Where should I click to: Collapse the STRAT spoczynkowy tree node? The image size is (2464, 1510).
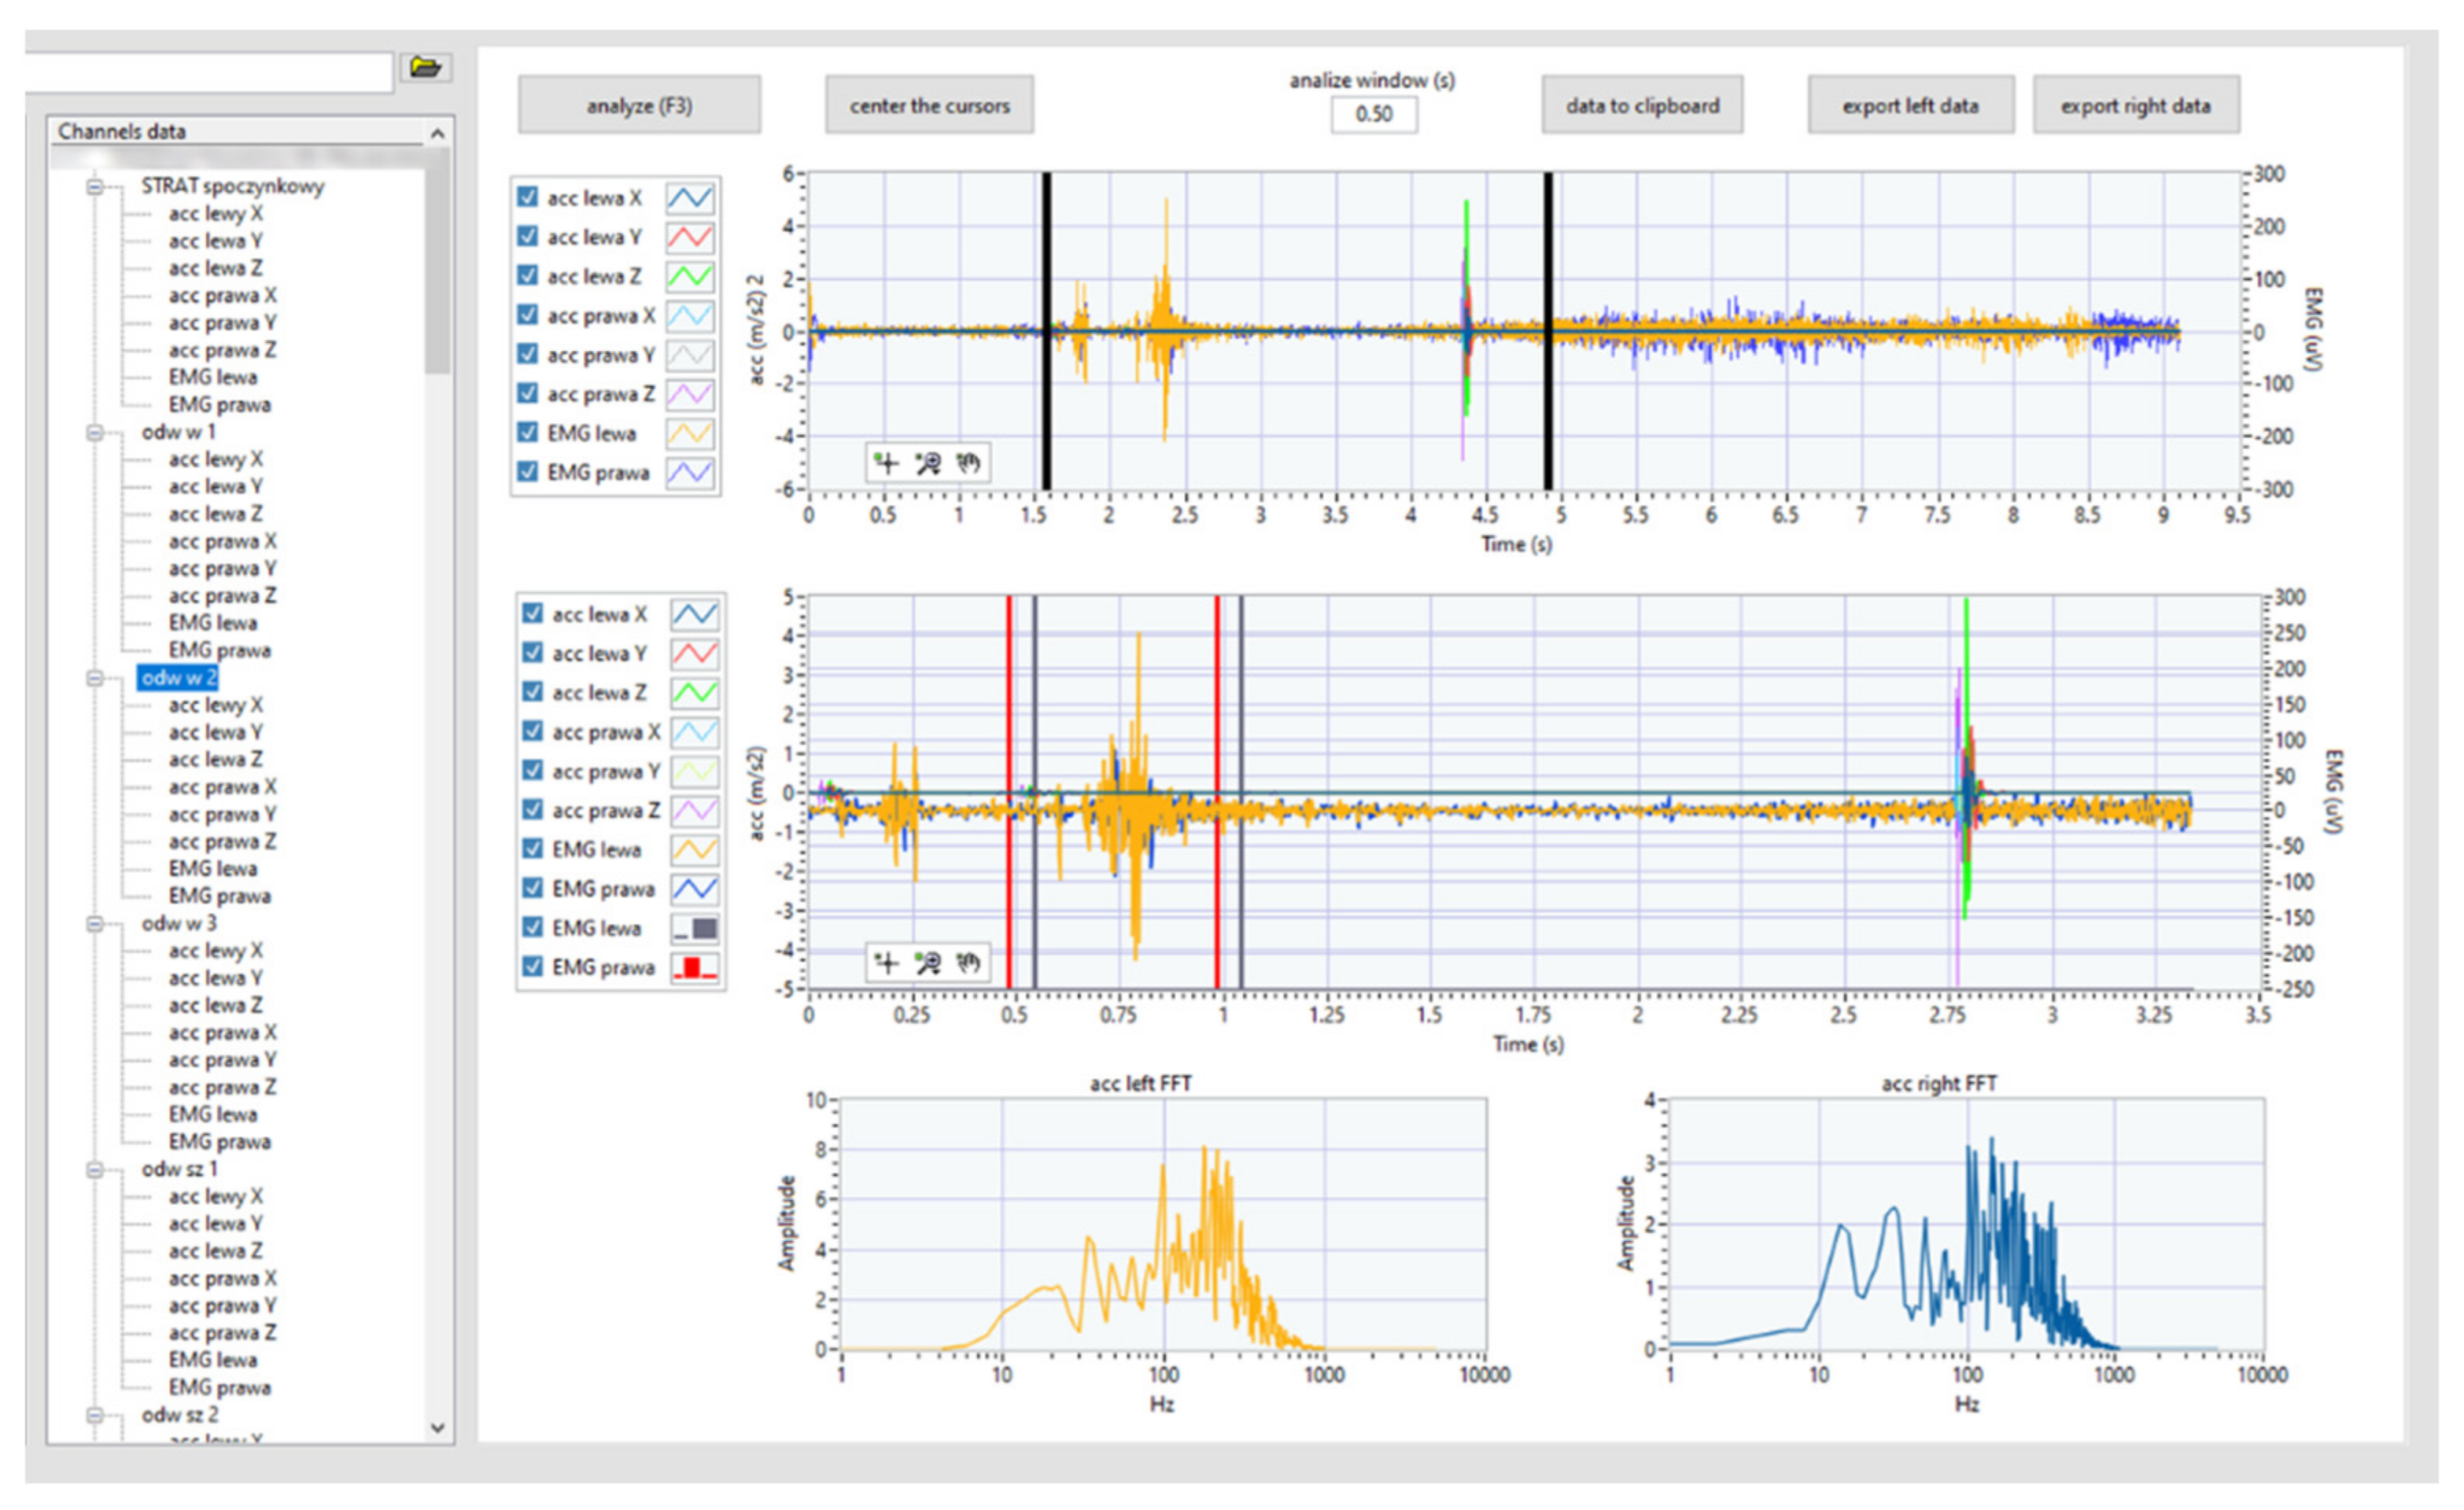[95, 187]
